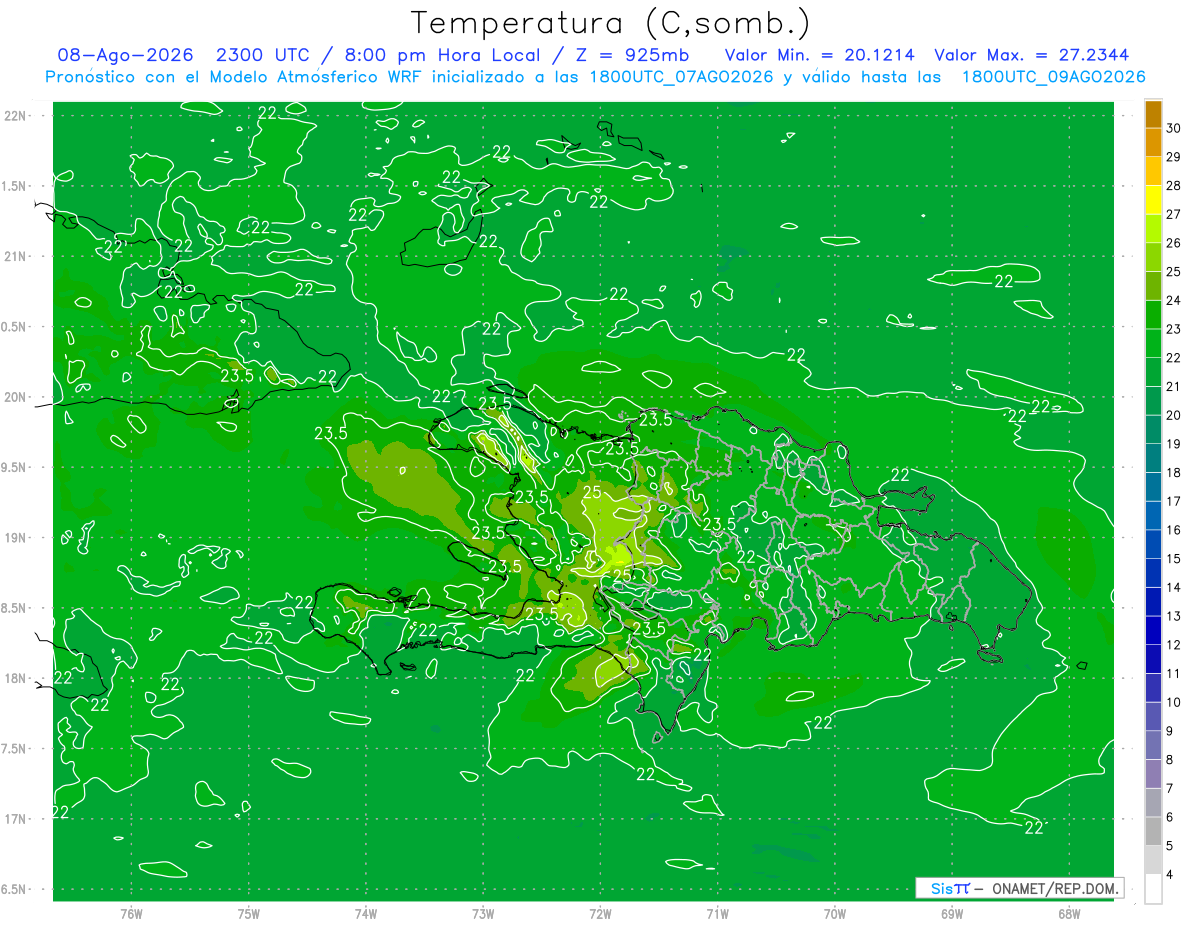Viewport: 1200px width, 927px height.
Task: Click the '19N' latitude axis label
Action: (16, 538)
